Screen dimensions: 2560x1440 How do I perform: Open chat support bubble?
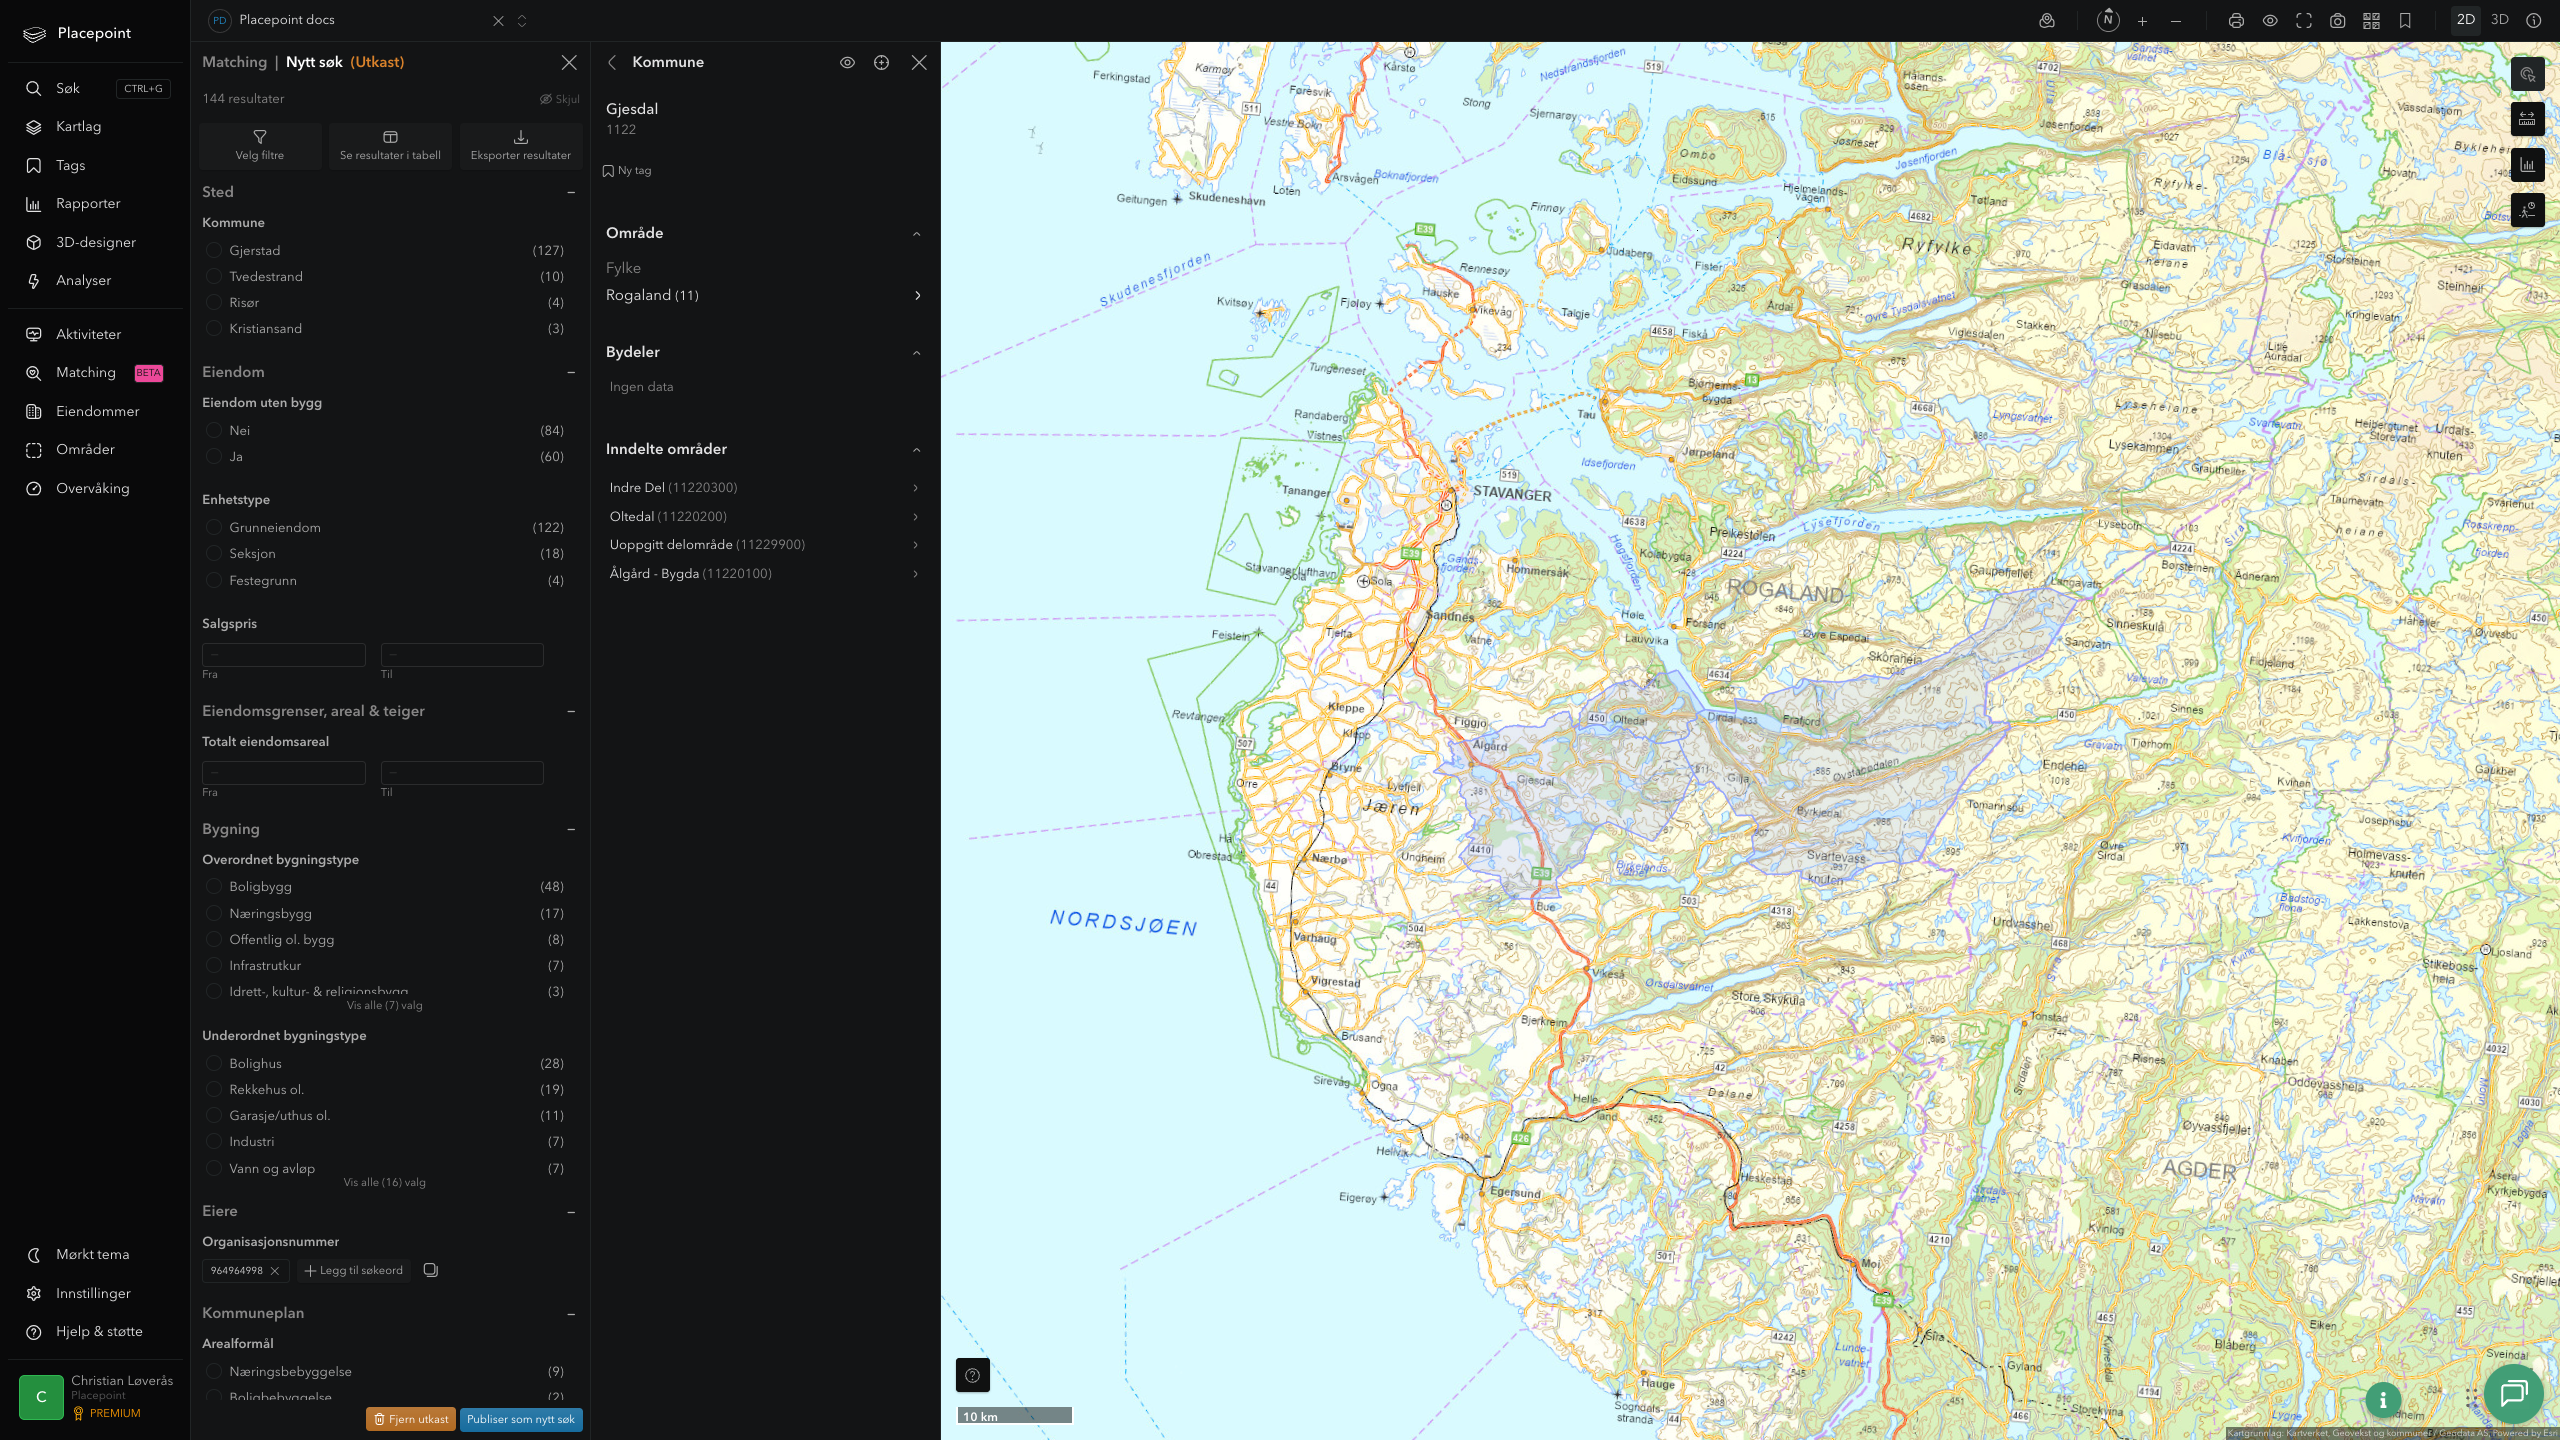tap(2513, 1393)
